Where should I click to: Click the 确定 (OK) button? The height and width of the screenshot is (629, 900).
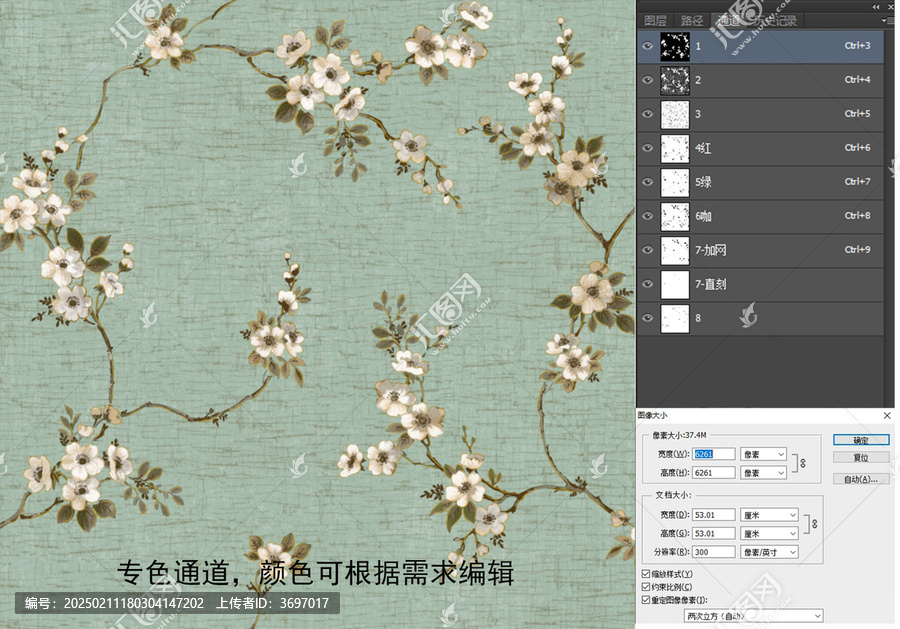click(861, 440)
